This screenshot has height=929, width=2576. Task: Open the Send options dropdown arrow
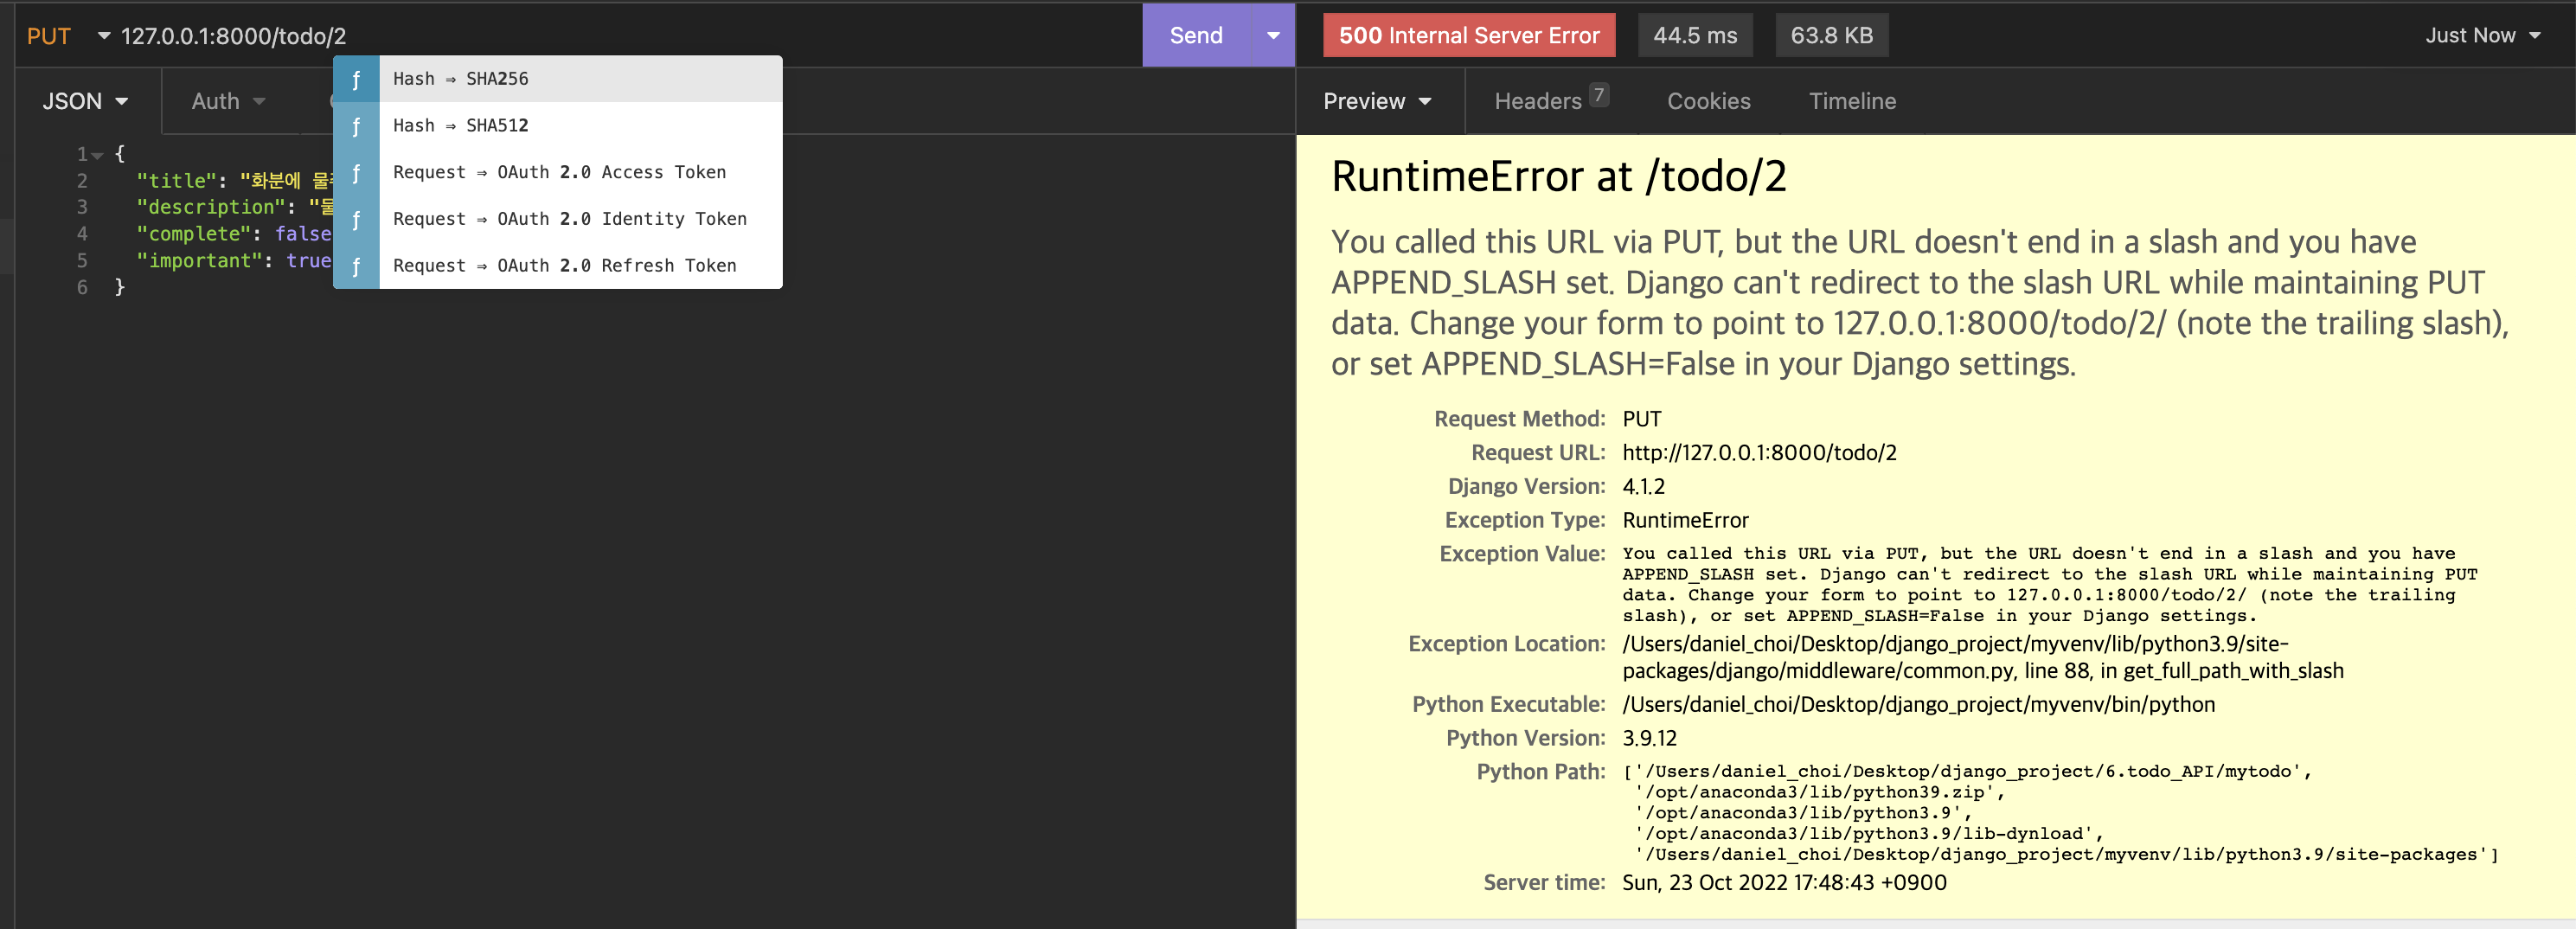click(x=1273, y=35)
